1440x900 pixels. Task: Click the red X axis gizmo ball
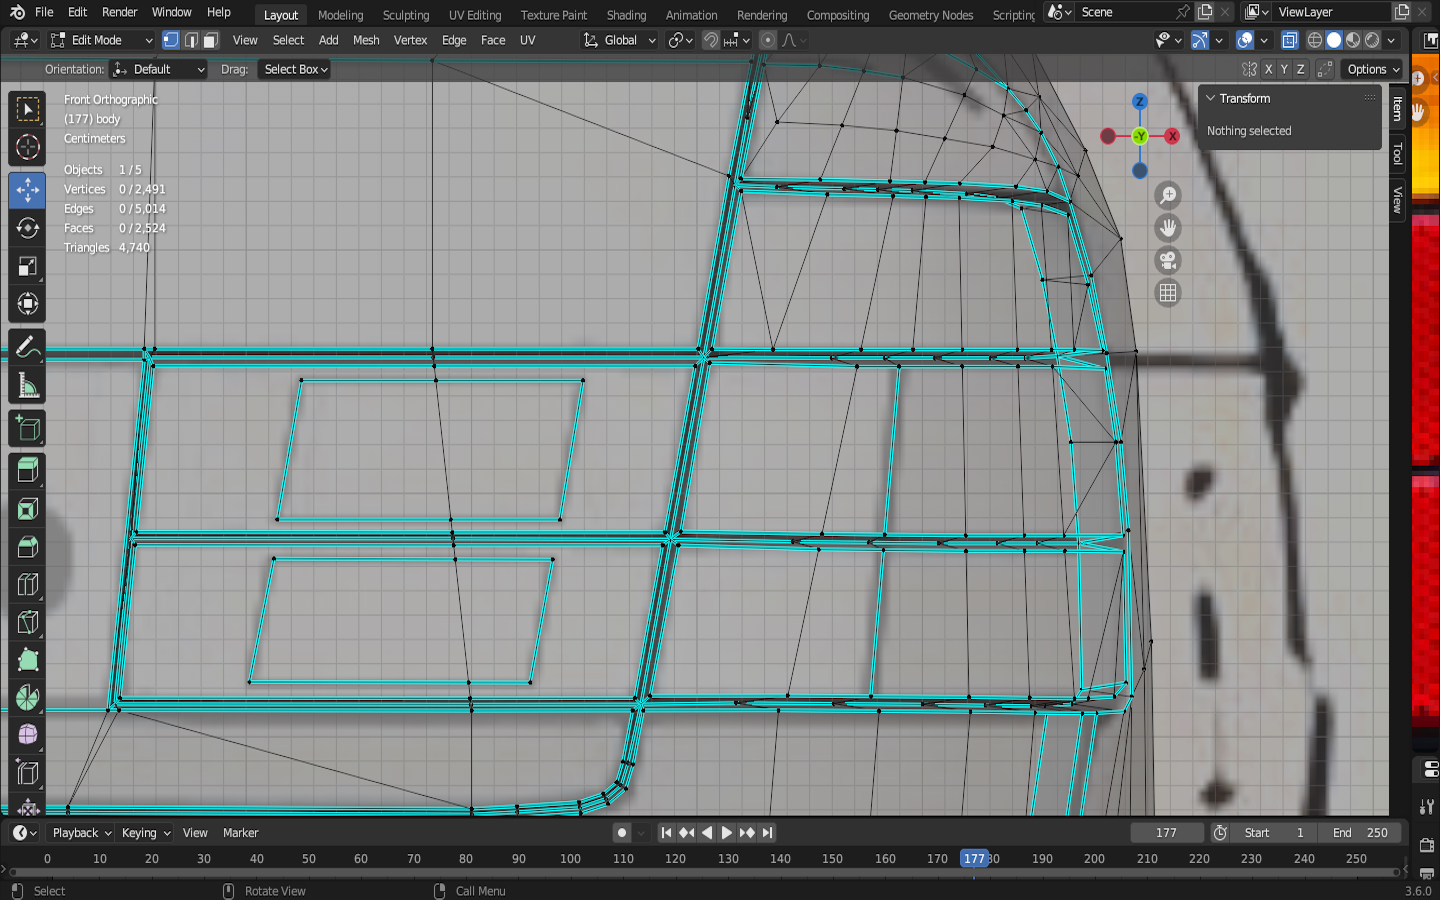[x=1172, y=136]
